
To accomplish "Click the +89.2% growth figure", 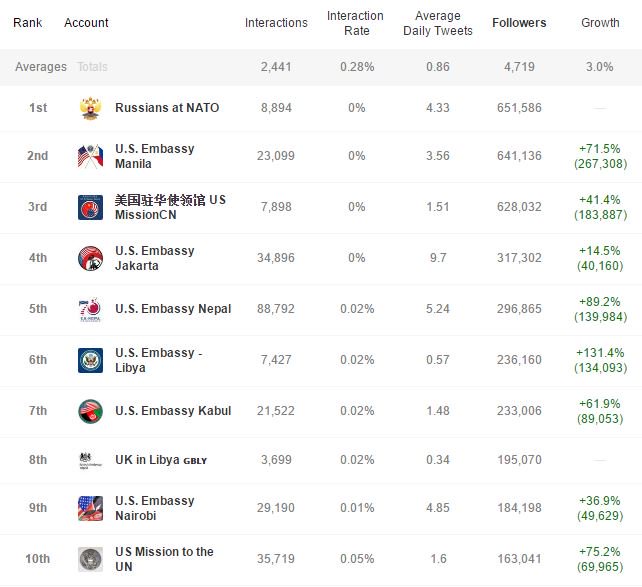I will coord(600,302).
